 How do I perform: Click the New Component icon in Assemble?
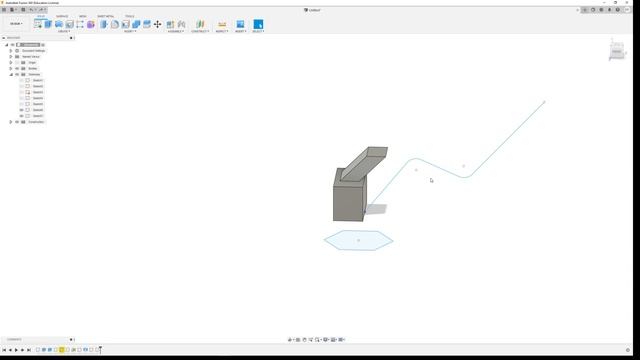pyautogui.click(x=170, y=24)
